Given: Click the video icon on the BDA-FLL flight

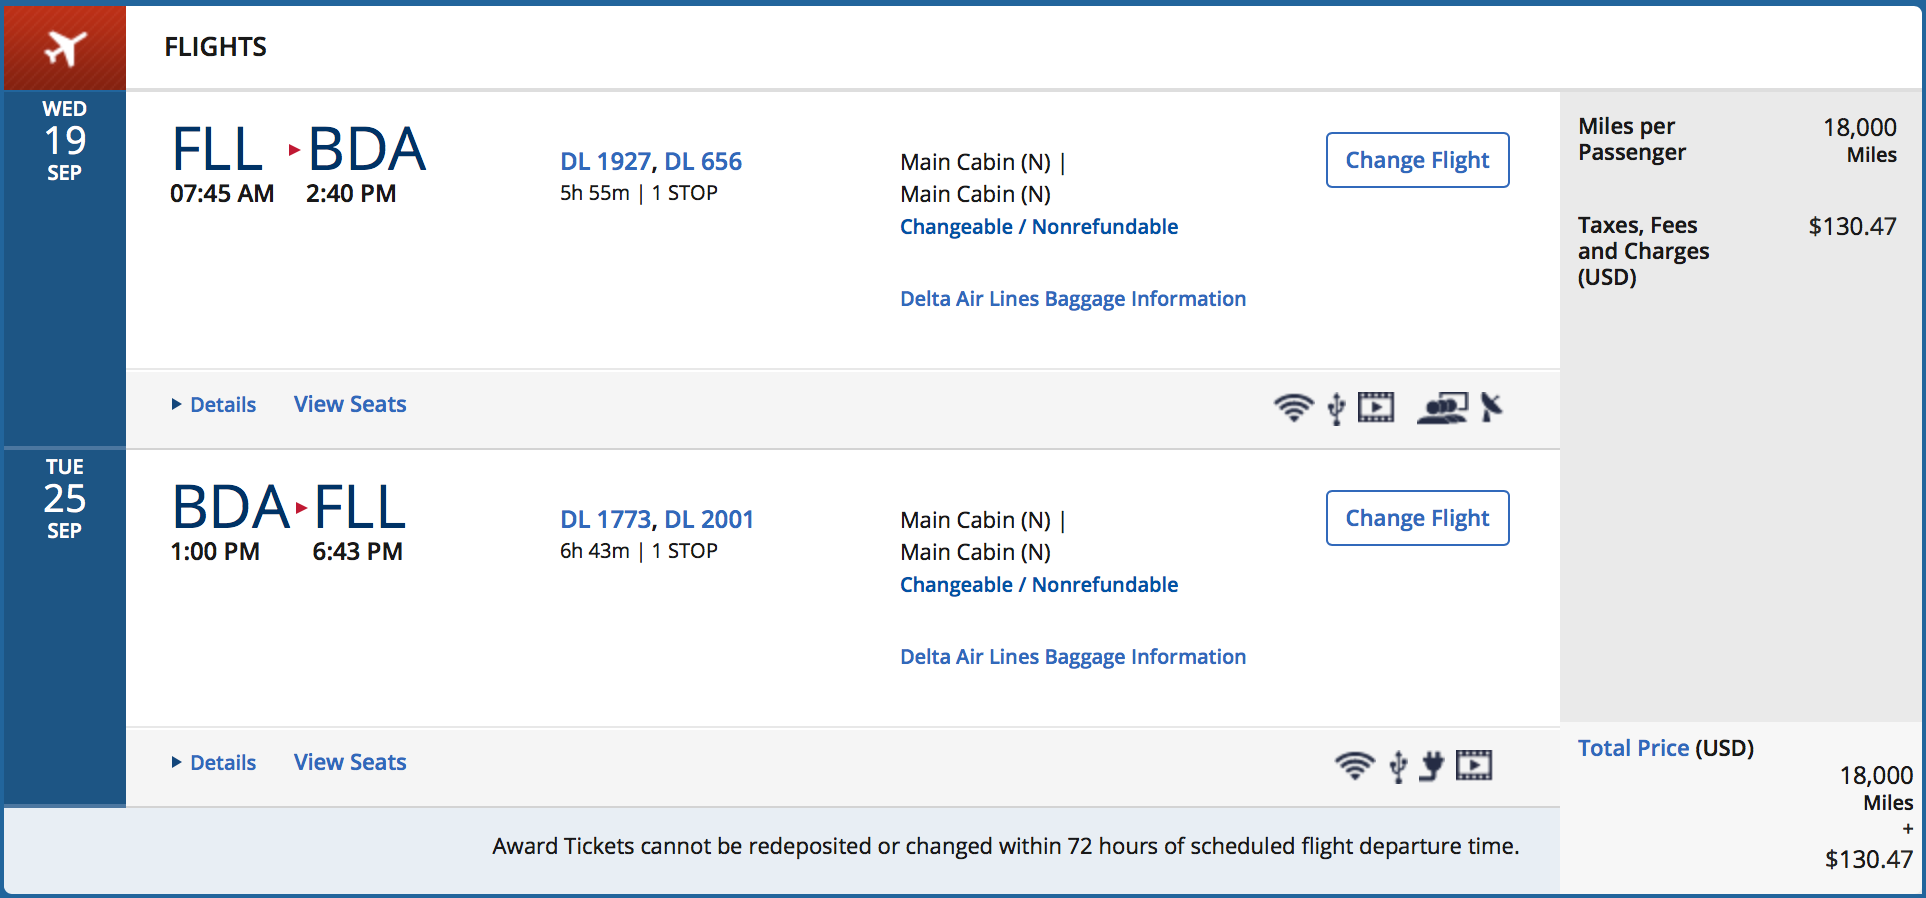Looking at the screenshot, I should pyautogui.click(x=1474, y=765).
